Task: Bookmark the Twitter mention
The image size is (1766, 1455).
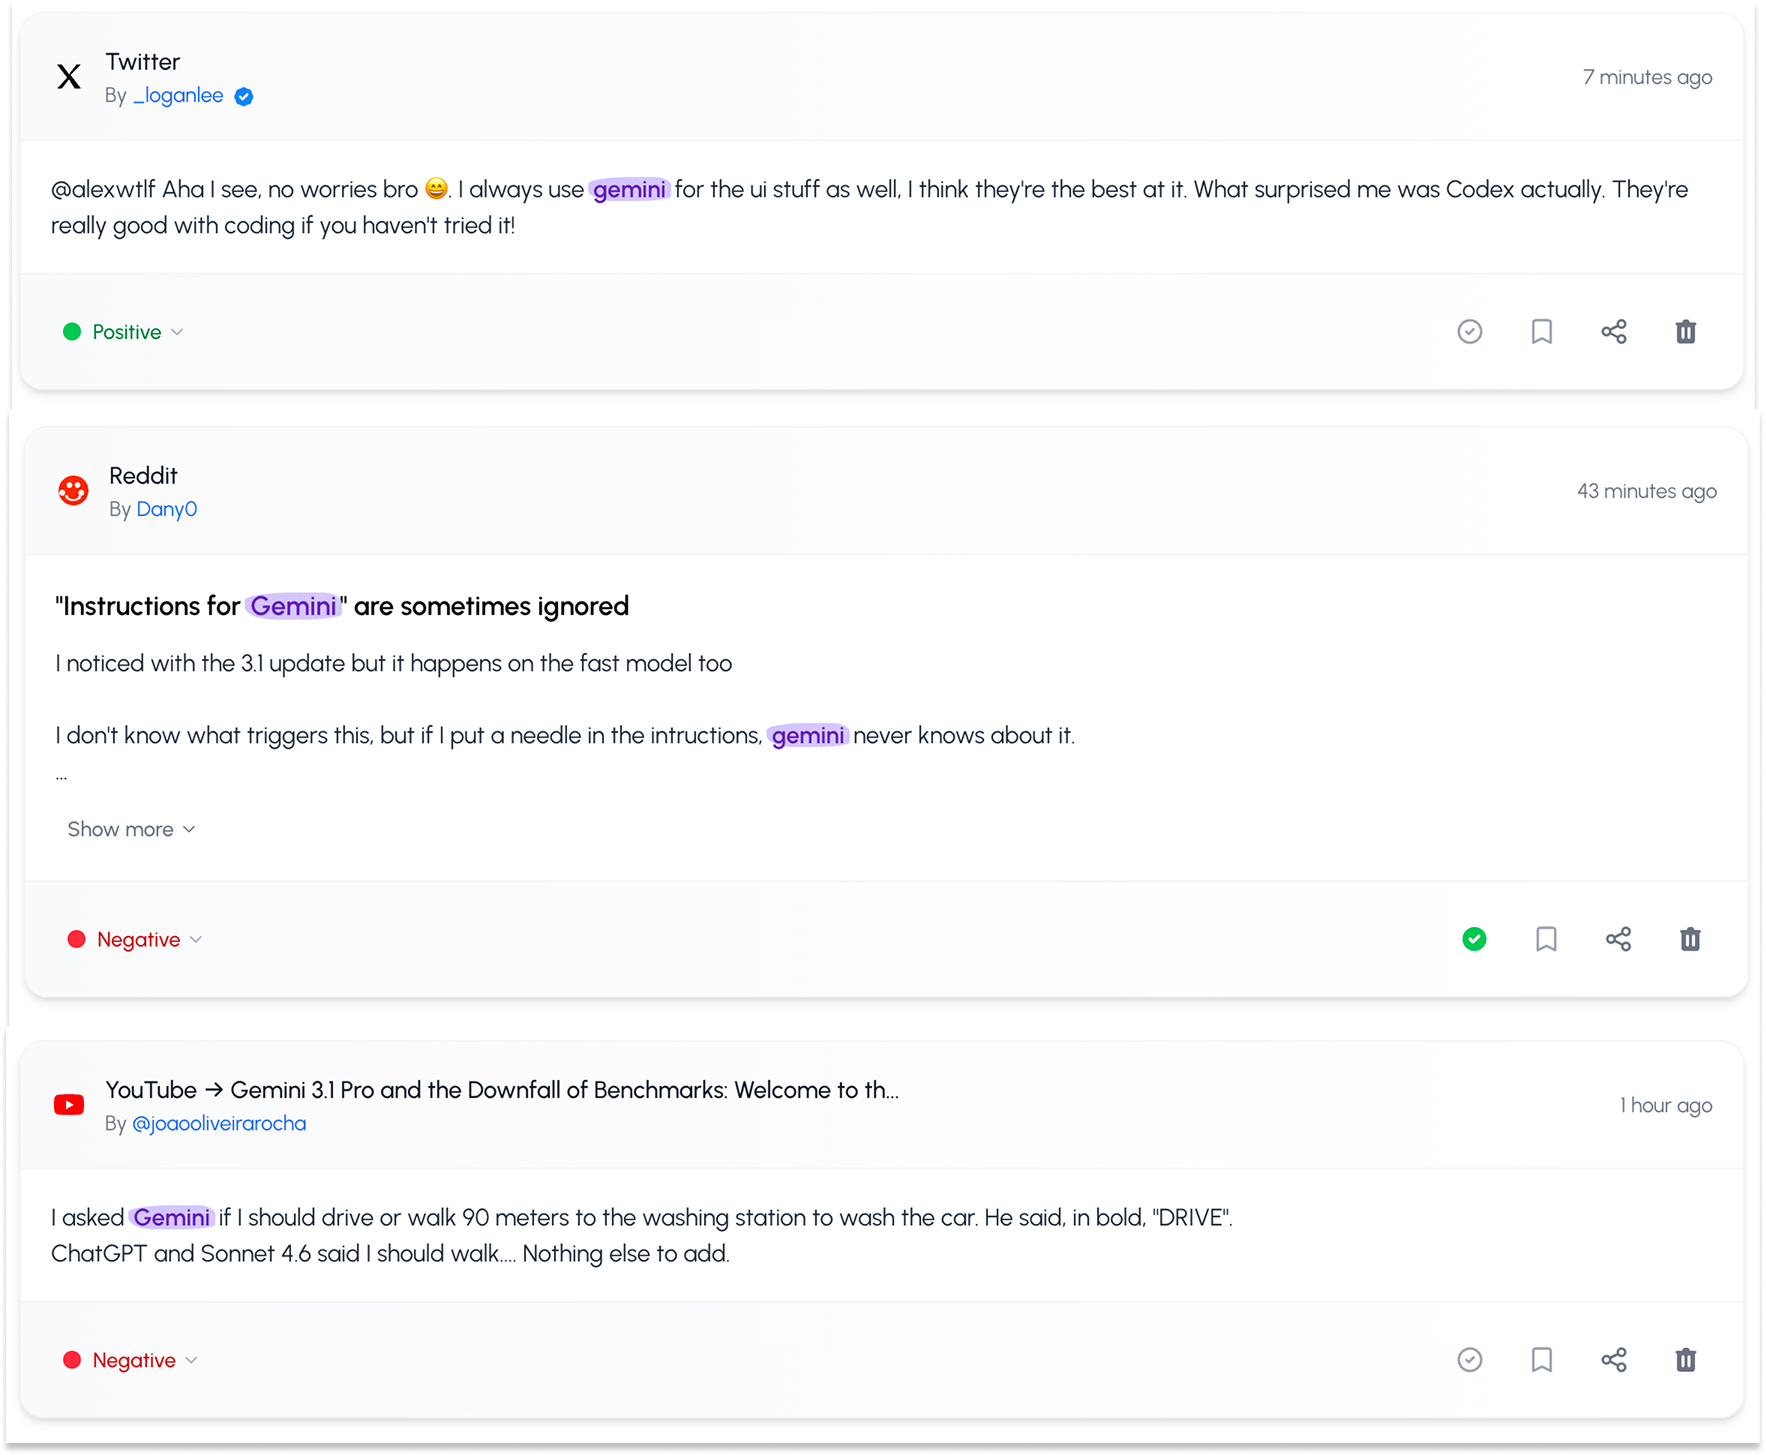Action: [1541, 331]
